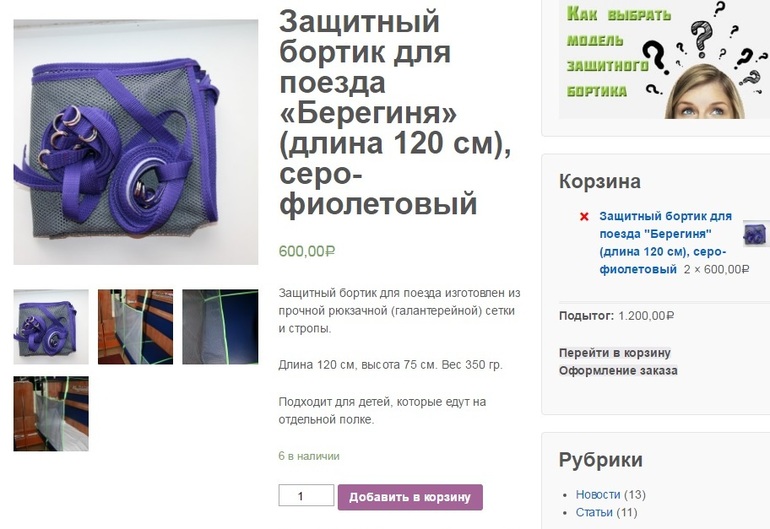Screen dimensions: 770x529
Task: Click the purple bag thumbnail below main photo
Action: [51, 327]
